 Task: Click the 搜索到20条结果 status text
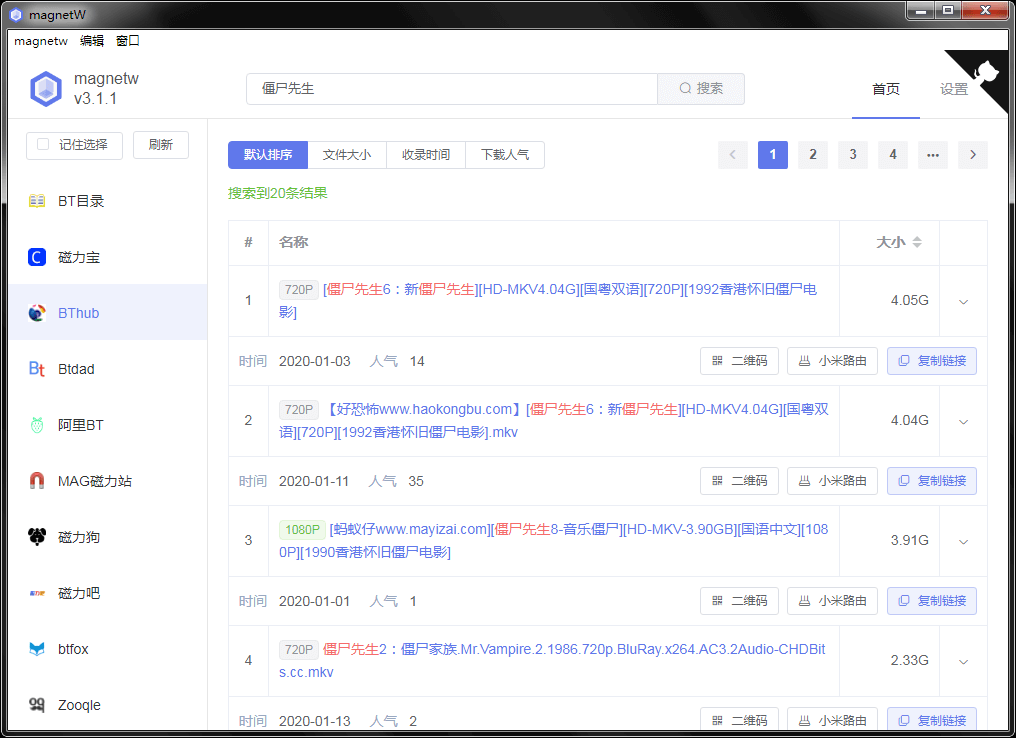[277, 193]
